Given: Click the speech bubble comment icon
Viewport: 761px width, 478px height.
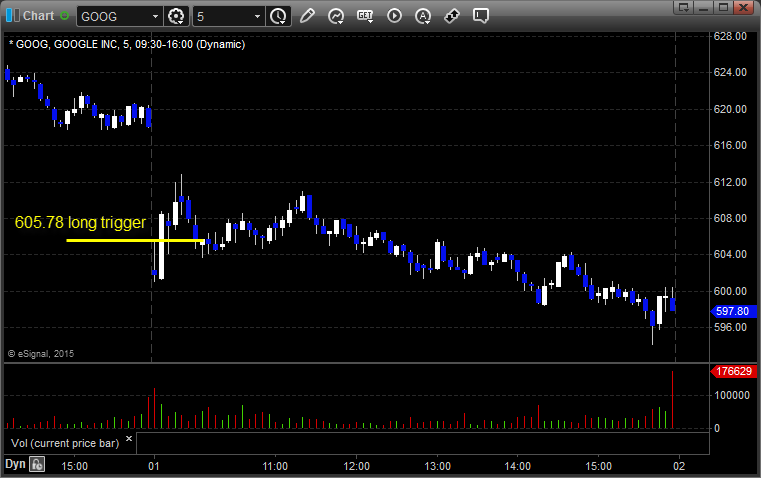Looking at the screenshot, I should pyautogui.click(x=480, y=16).
